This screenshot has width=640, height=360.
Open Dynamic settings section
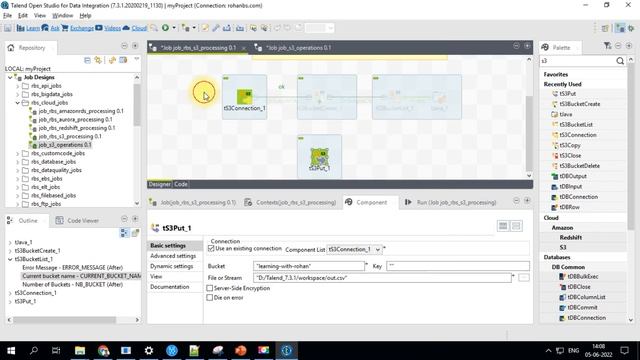pos(171,266)
